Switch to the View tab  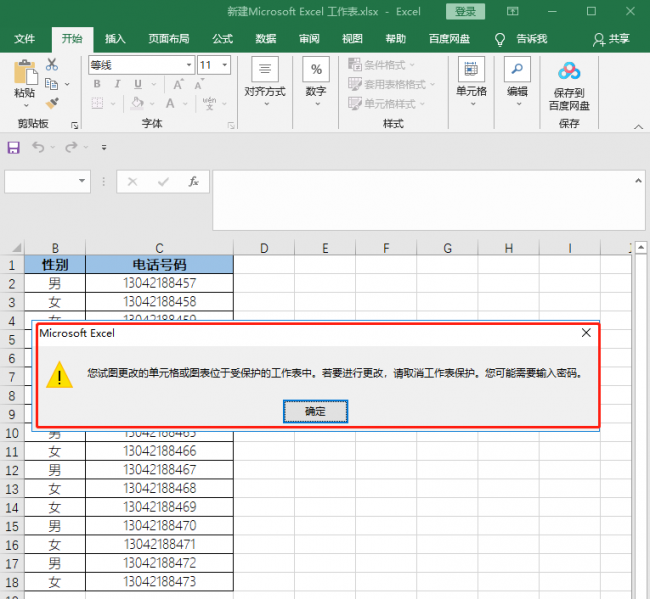pos(352,39)
